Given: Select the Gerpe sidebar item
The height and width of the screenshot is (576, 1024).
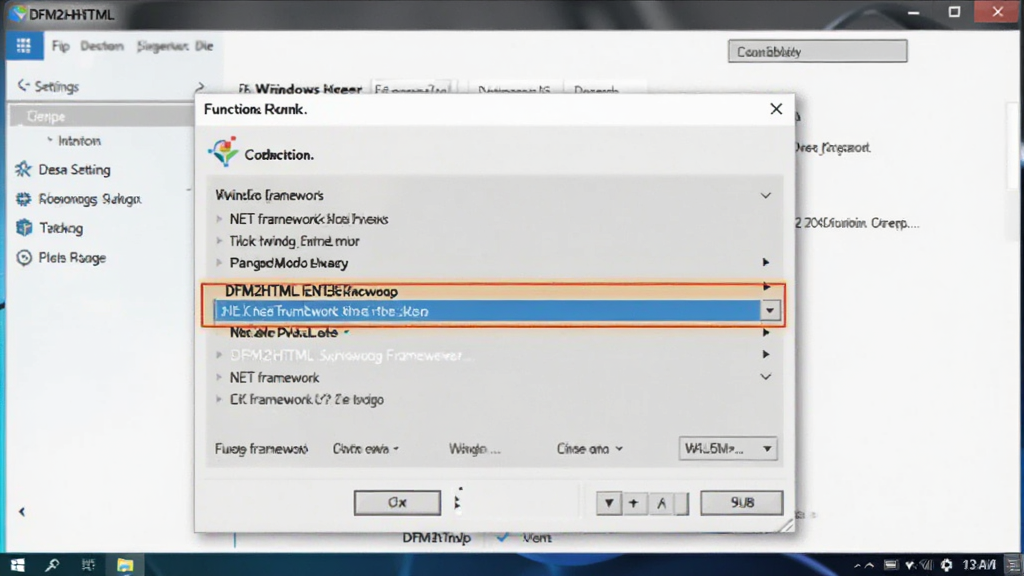Looking at the screenshot, I should (101, 116).
